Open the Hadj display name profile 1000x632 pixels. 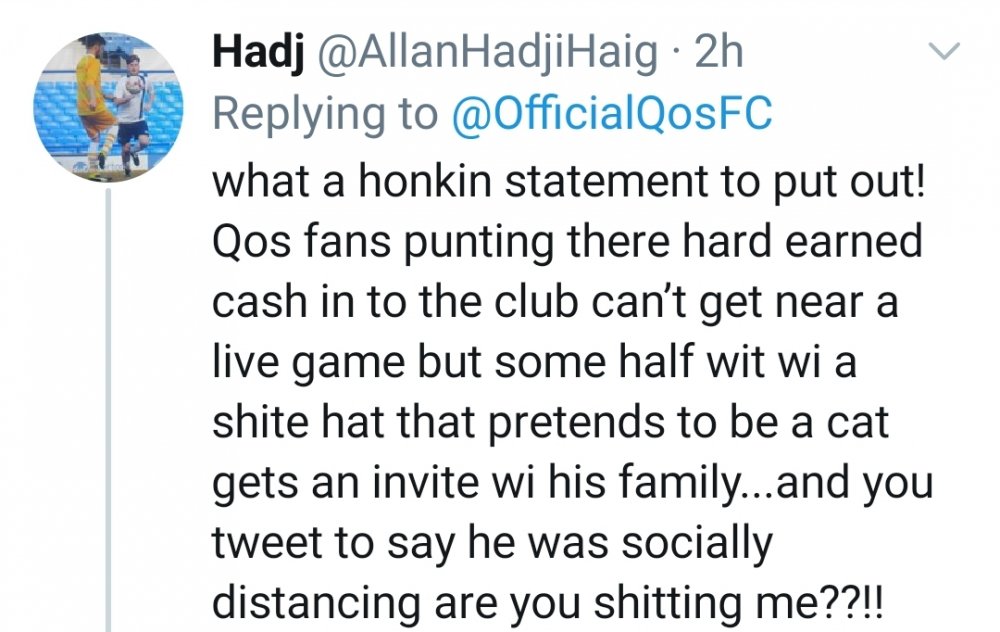coord(256,52)
